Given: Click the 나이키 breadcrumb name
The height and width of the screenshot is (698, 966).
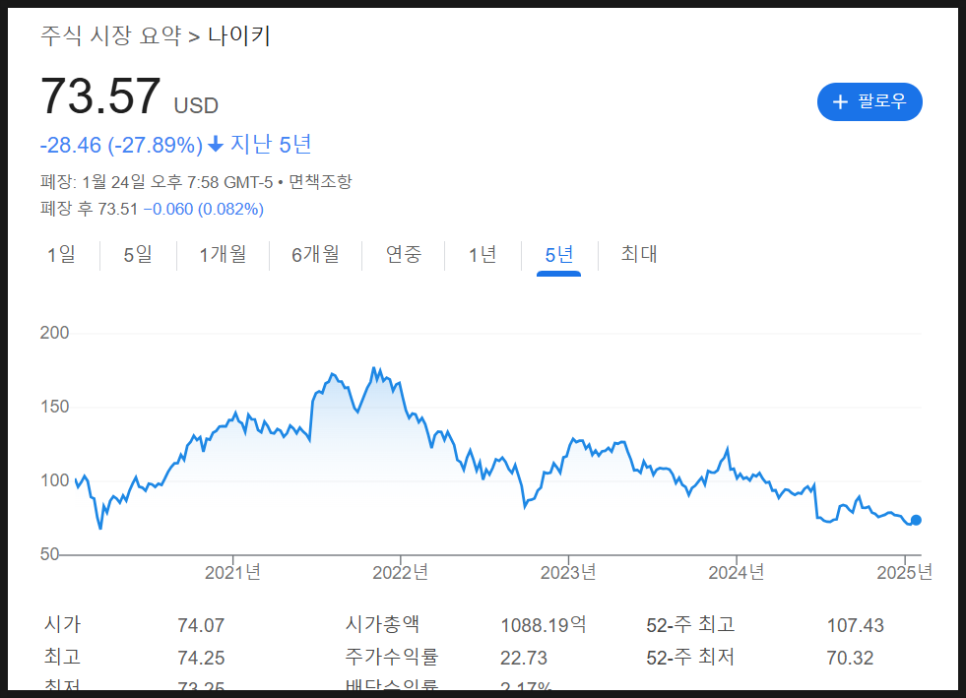Looking at the screenshot, I should tap(239, 36).
